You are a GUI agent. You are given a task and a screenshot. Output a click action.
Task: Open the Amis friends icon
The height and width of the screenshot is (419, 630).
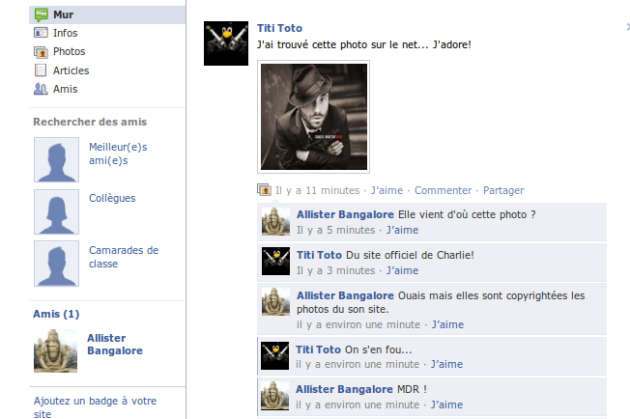tap(41, 89)
